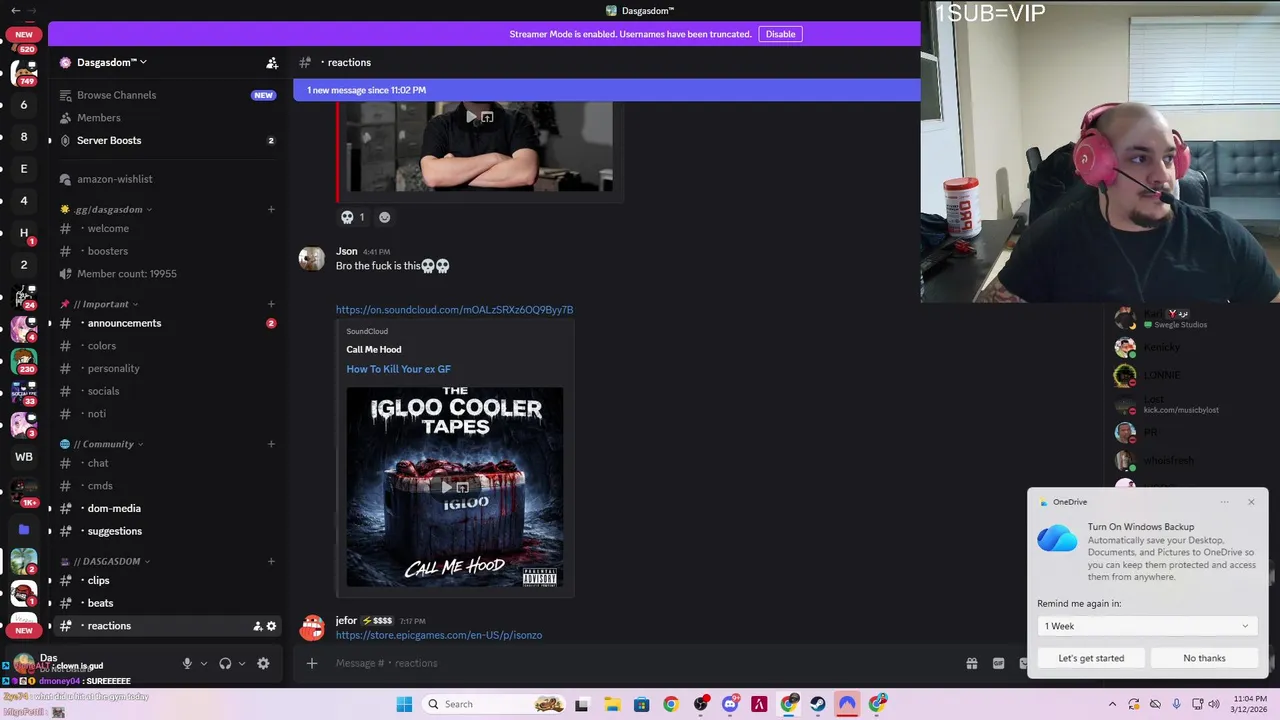This screenshot has height=720, width=1280.
Task: Open the blue server folder
Action: tap(24, 529)
